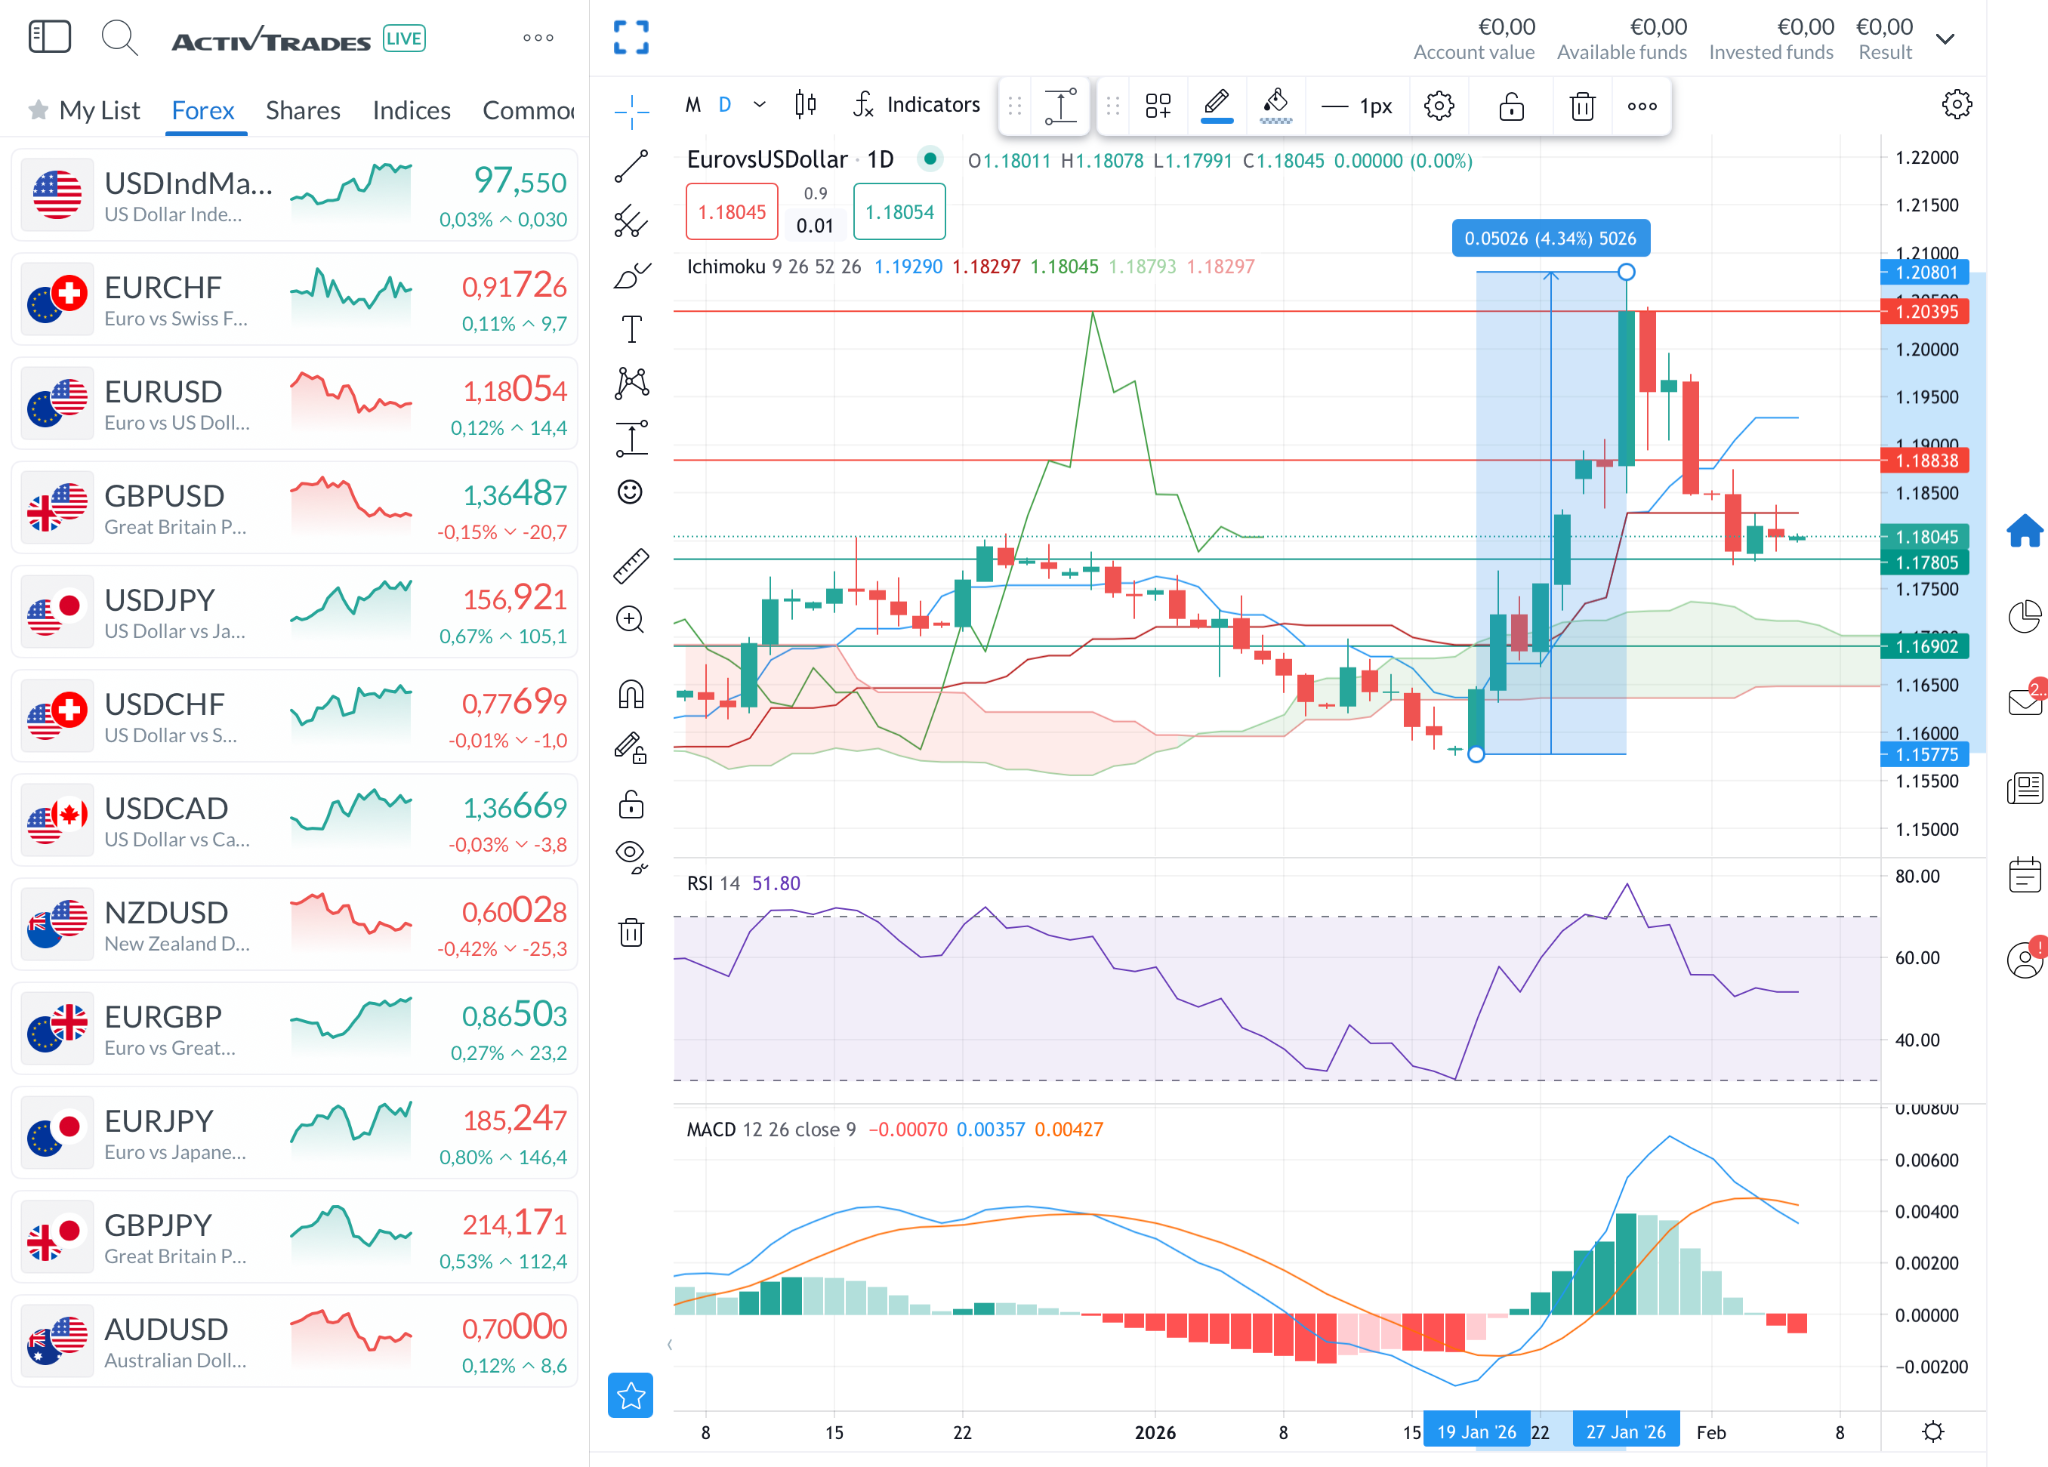Switch to the Forex tab
The image size is (2048, 1467).
click(203, 110)
